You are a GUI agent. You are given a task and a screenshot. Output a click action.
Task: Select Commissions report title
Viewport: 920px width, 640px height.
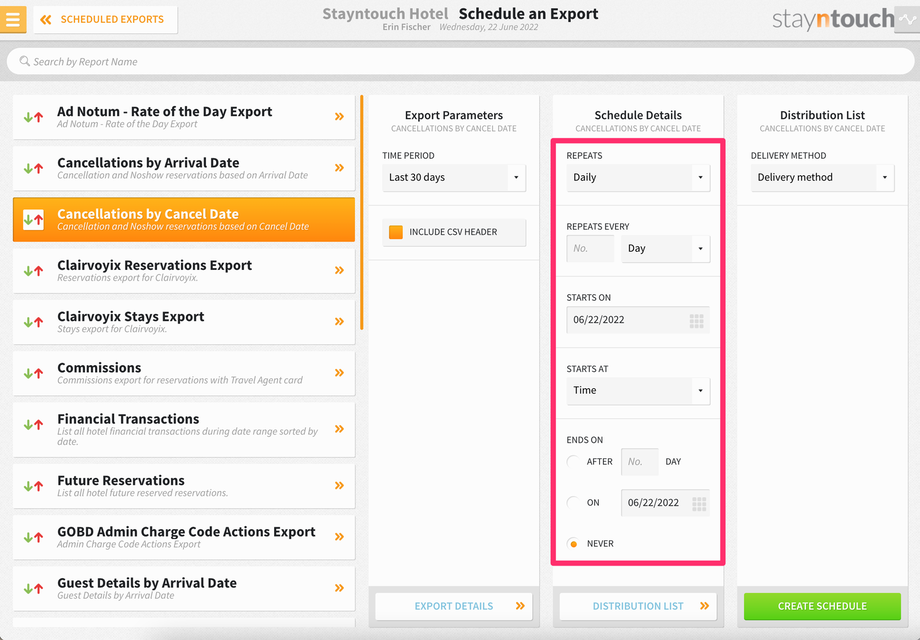(99, 368)
